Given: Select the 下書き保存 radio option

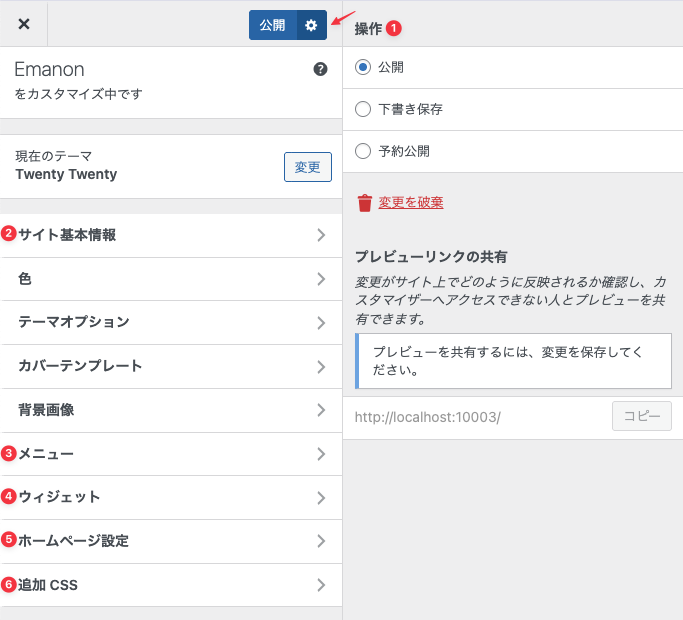Looking at the screenshot, I should pos(363,109).
